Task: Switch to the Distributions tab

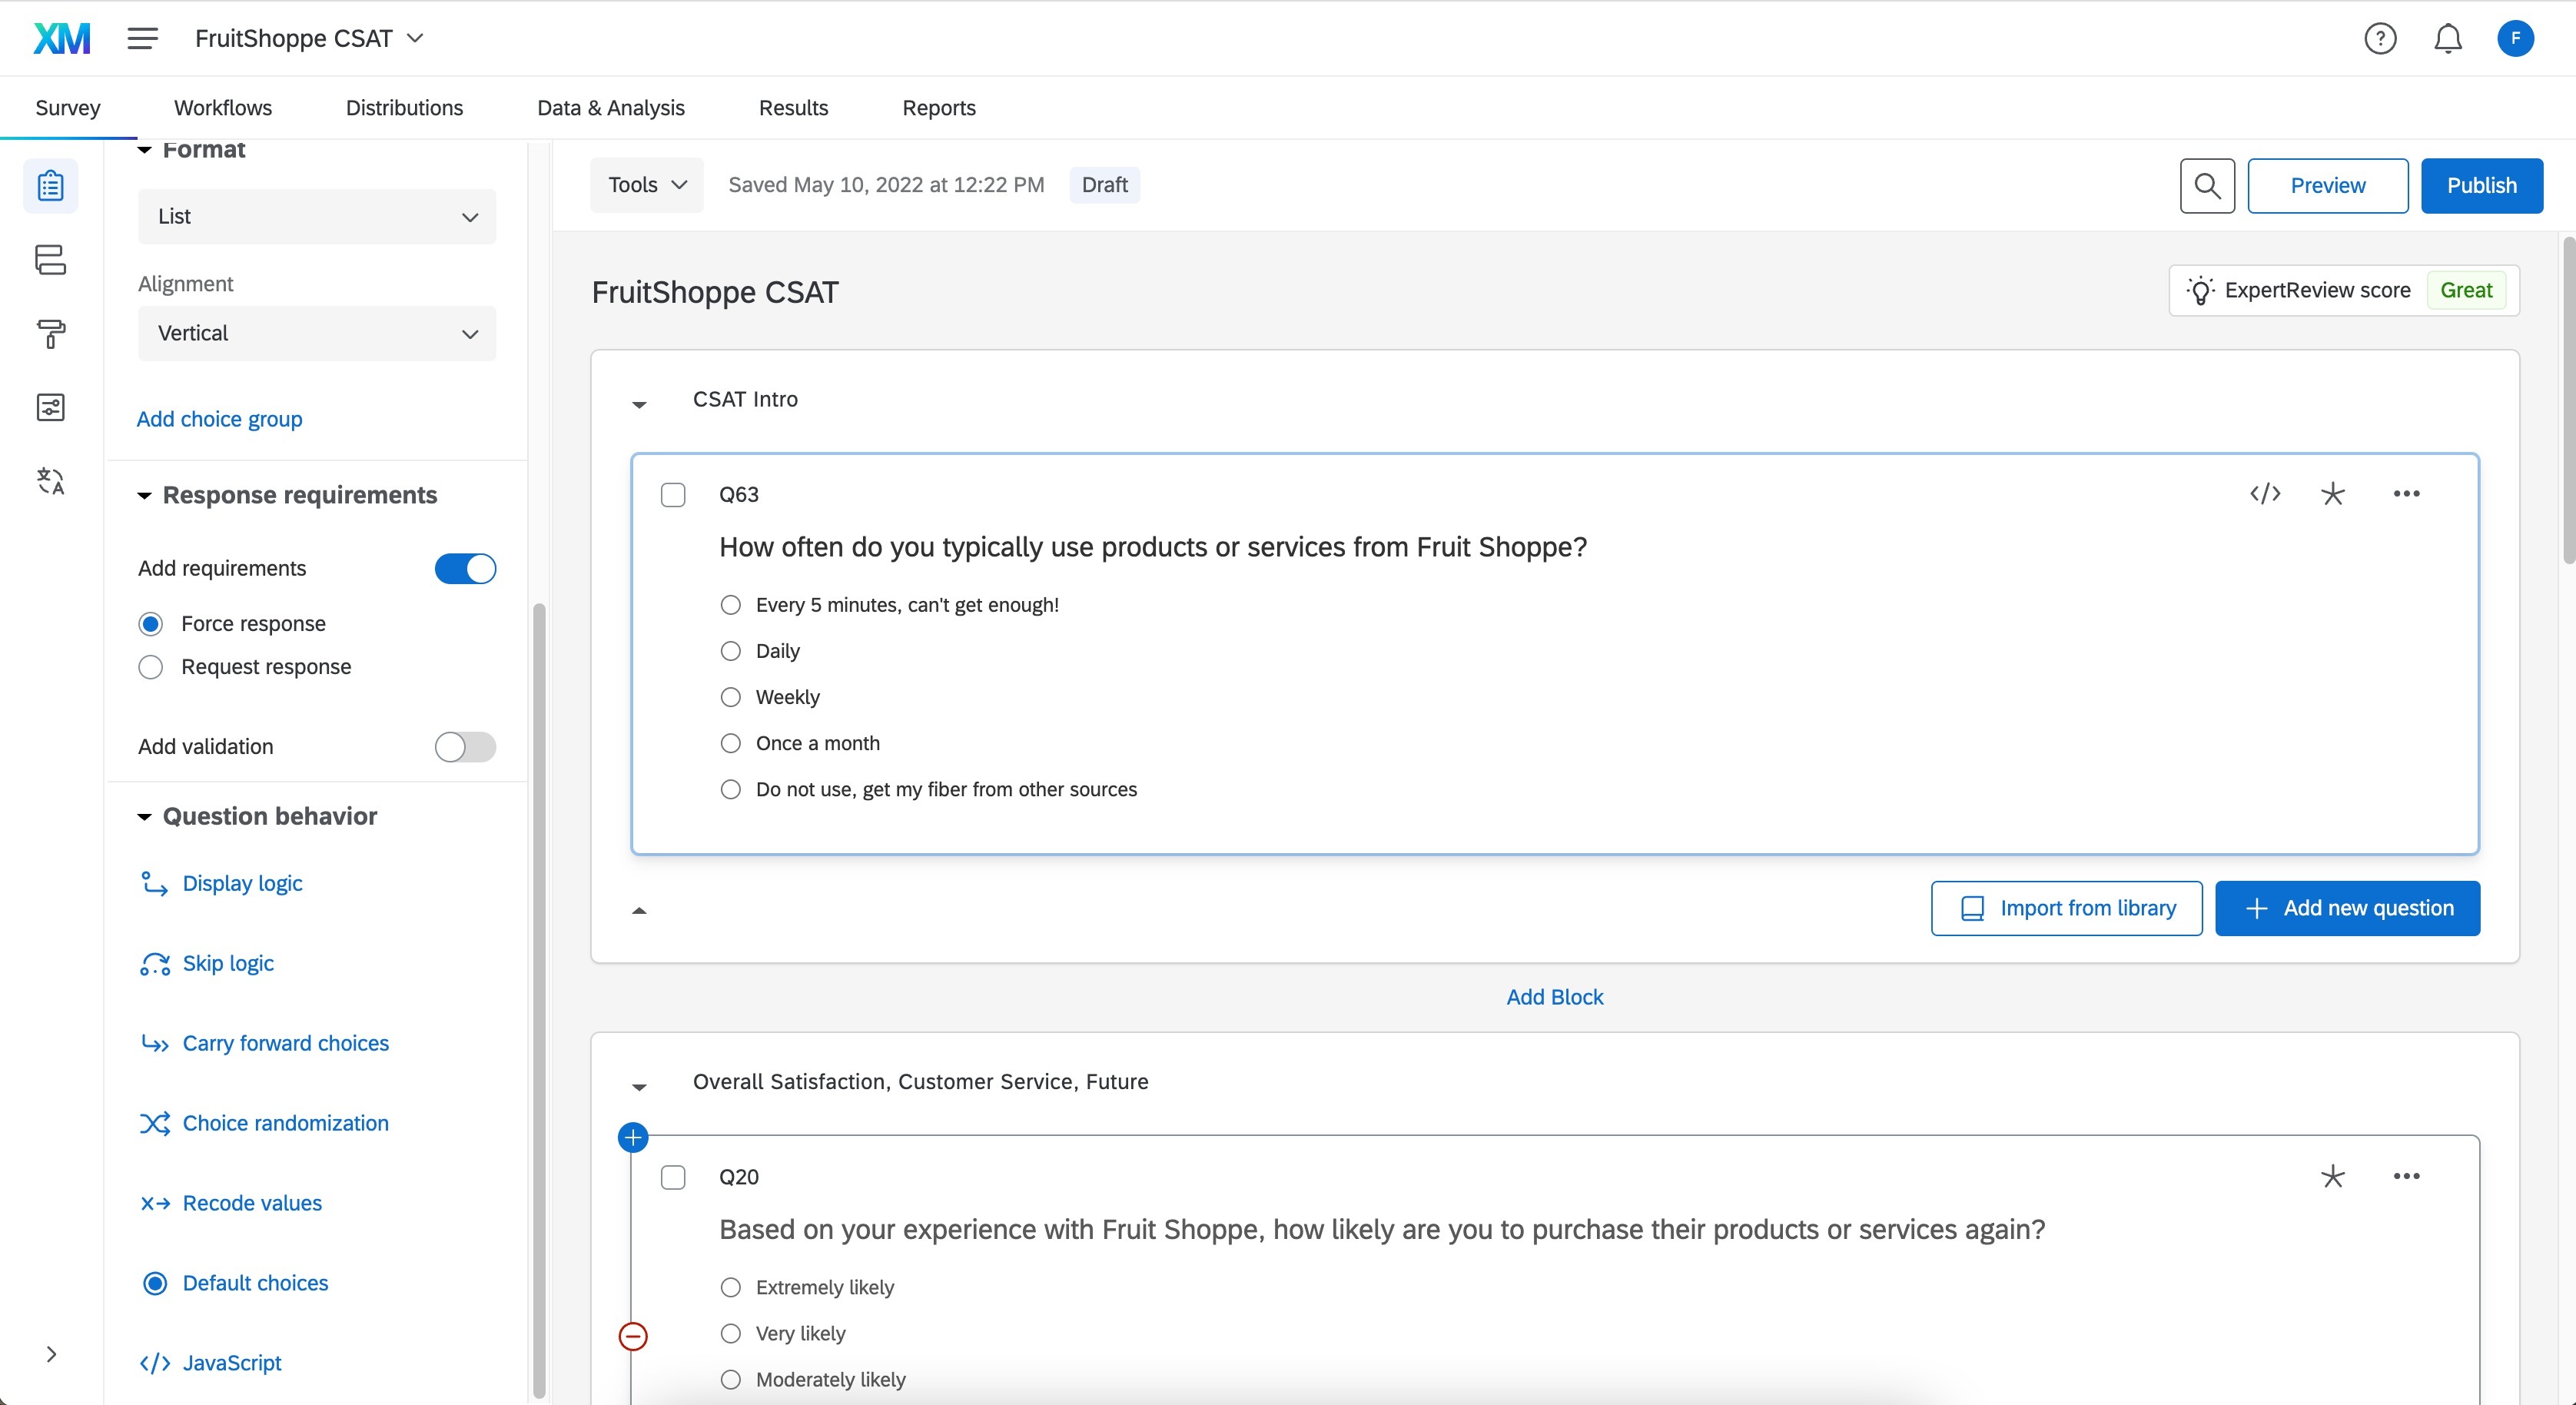Action: [404, 108]
